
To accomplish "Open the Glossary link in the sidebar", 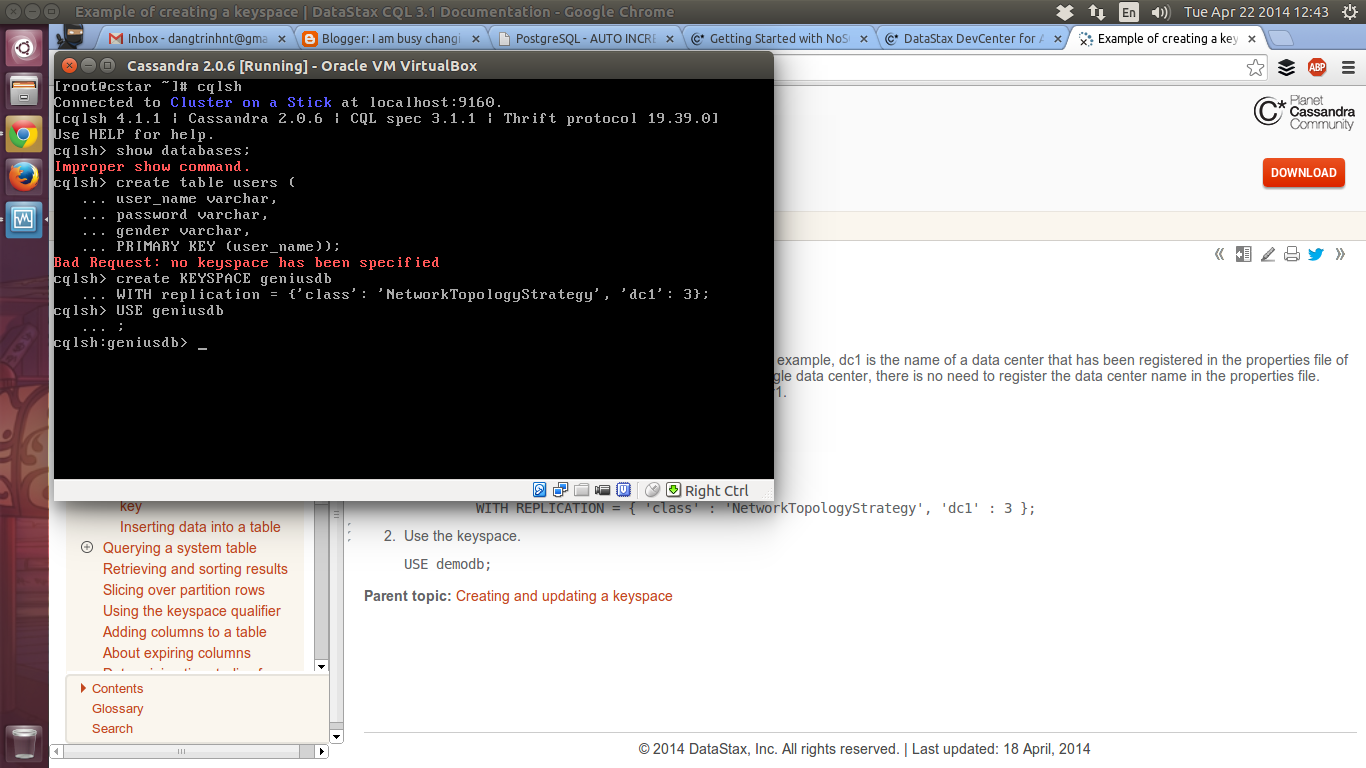I will click(118, 709).
